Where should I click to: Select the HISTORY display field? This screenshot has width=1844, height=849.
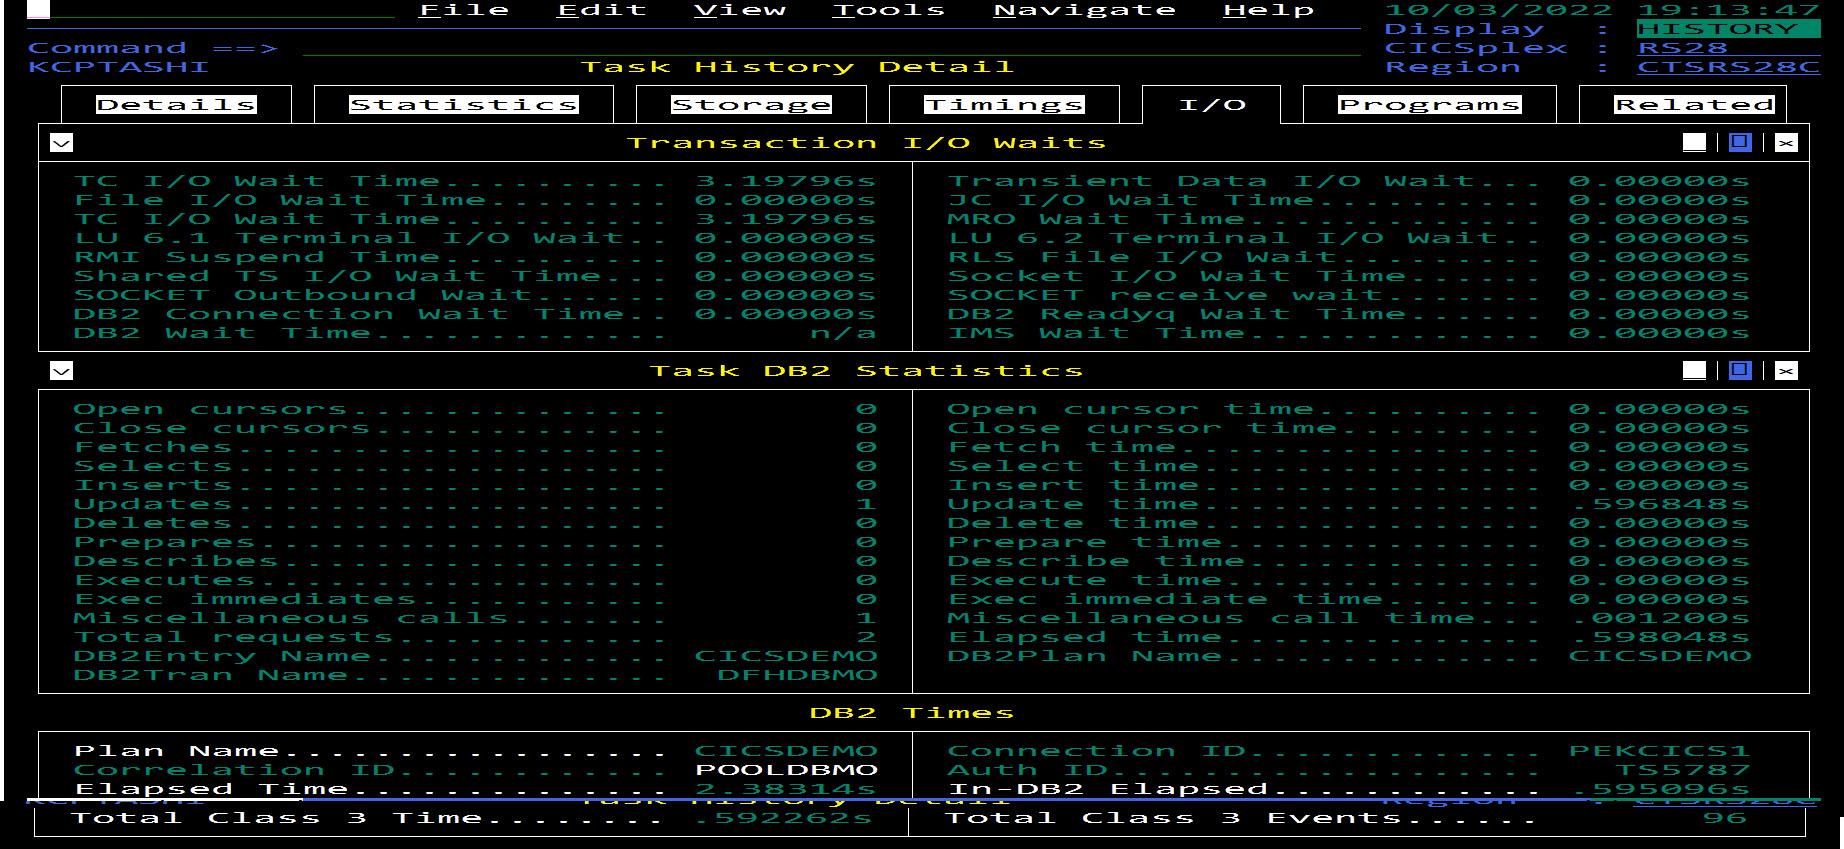pyautogui.click(x=1728, y=29)
